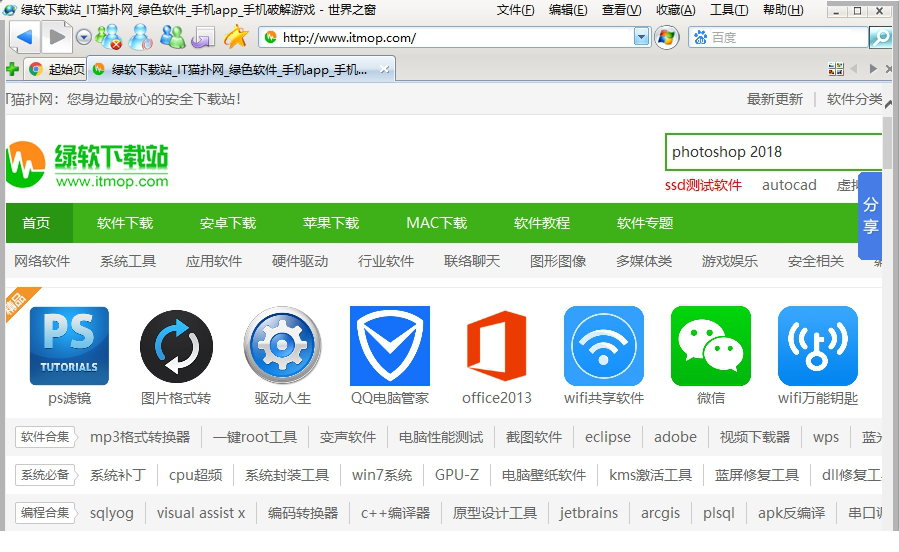Click the visual assist x link
This screenshot has width=899, height=552.
(201, 513)
